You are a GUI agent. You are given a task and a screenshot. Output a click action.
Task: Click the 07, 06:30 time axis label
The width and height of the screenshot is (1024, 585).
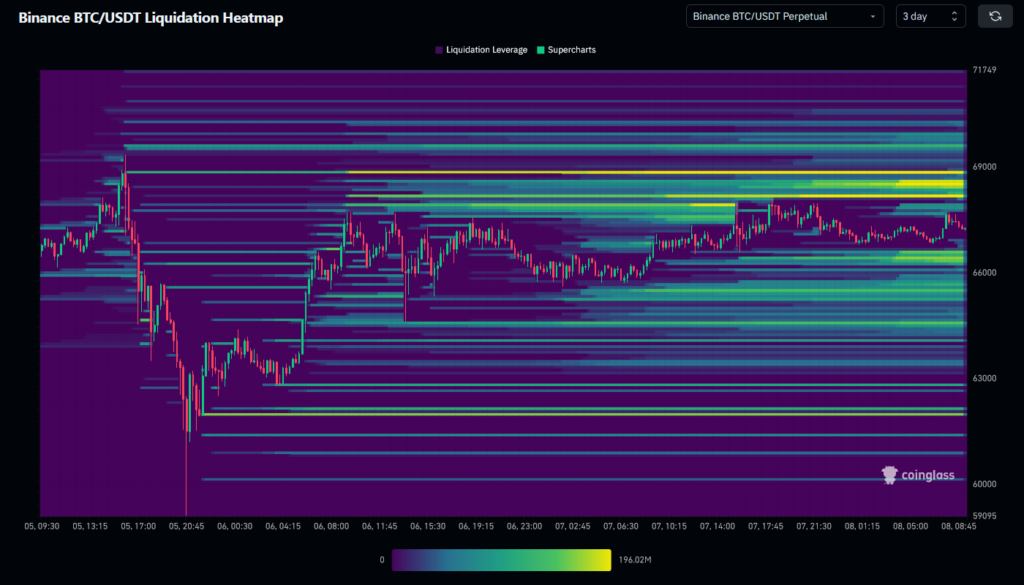coord(621,526)
